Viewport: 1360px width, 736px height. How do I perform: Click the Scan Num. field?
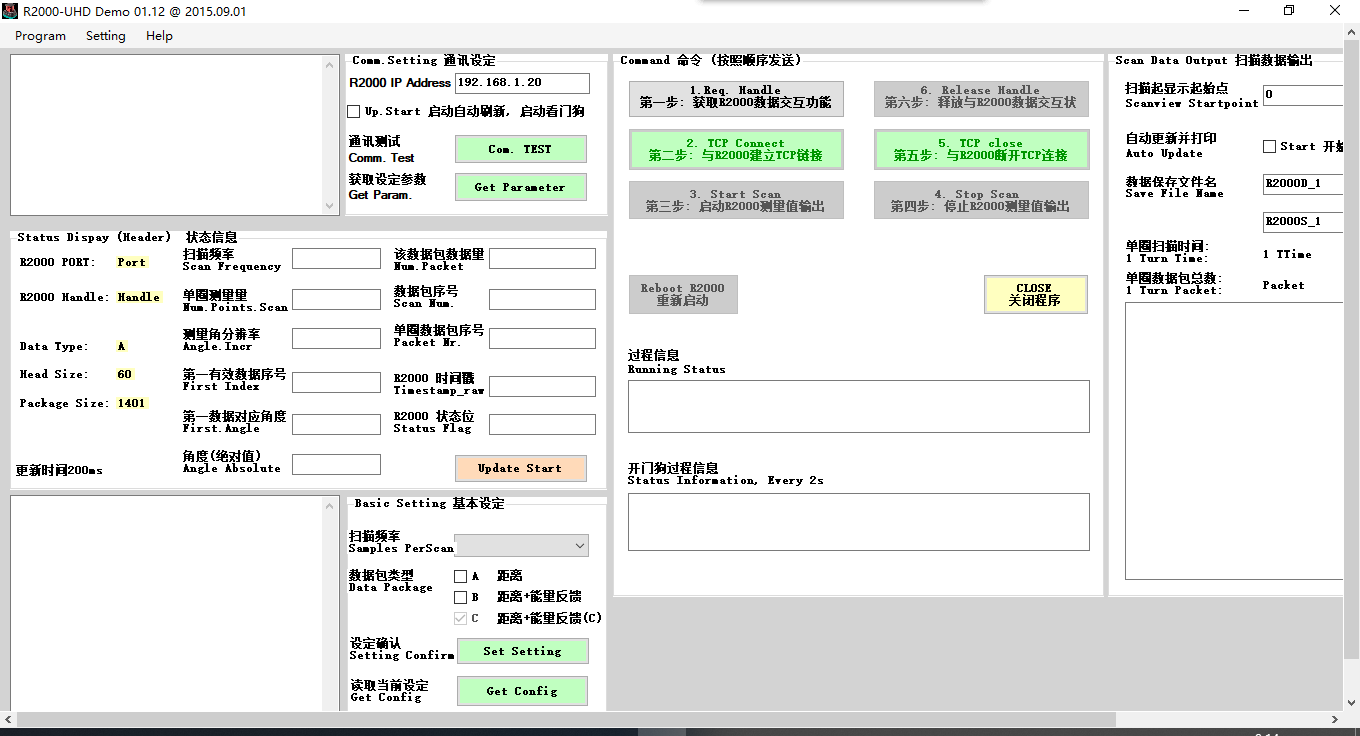point(542,299)
